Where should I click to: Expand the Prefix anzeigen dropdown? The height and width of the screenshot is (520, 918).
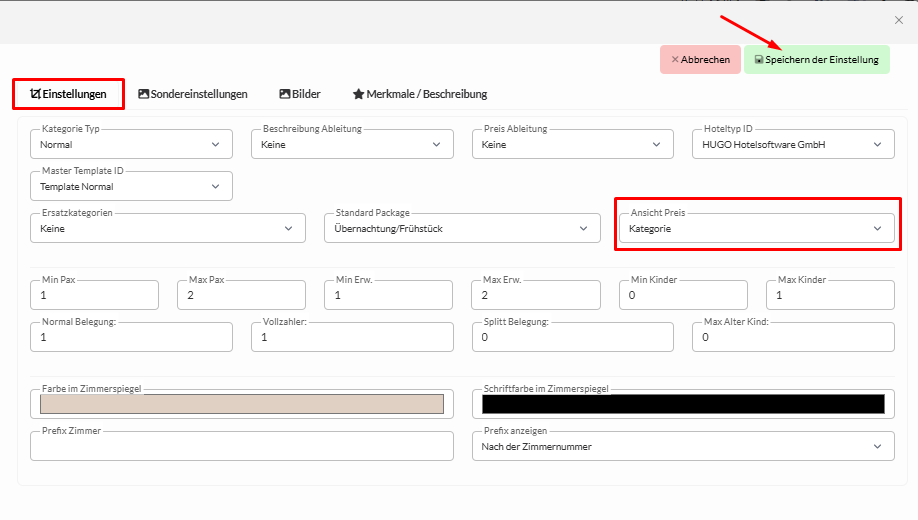[683, 446]
